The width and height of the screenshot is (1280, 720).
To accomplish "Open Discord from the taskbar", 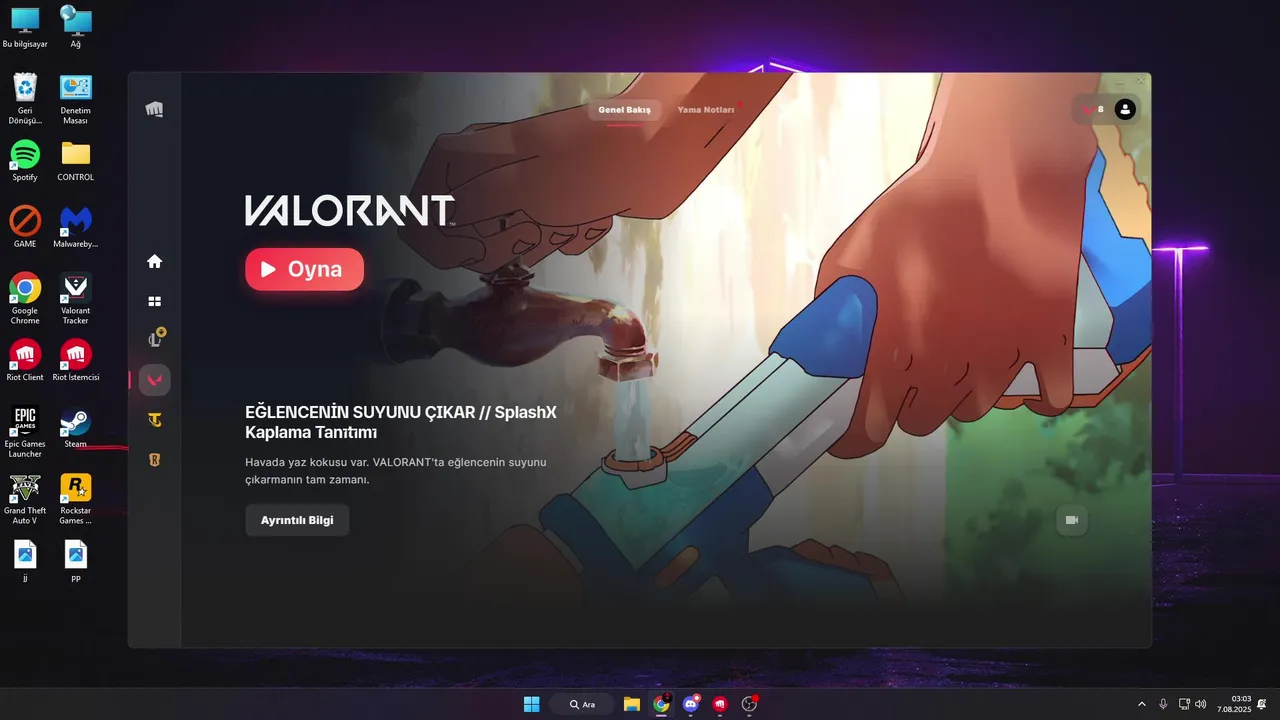I will point(690,704).
